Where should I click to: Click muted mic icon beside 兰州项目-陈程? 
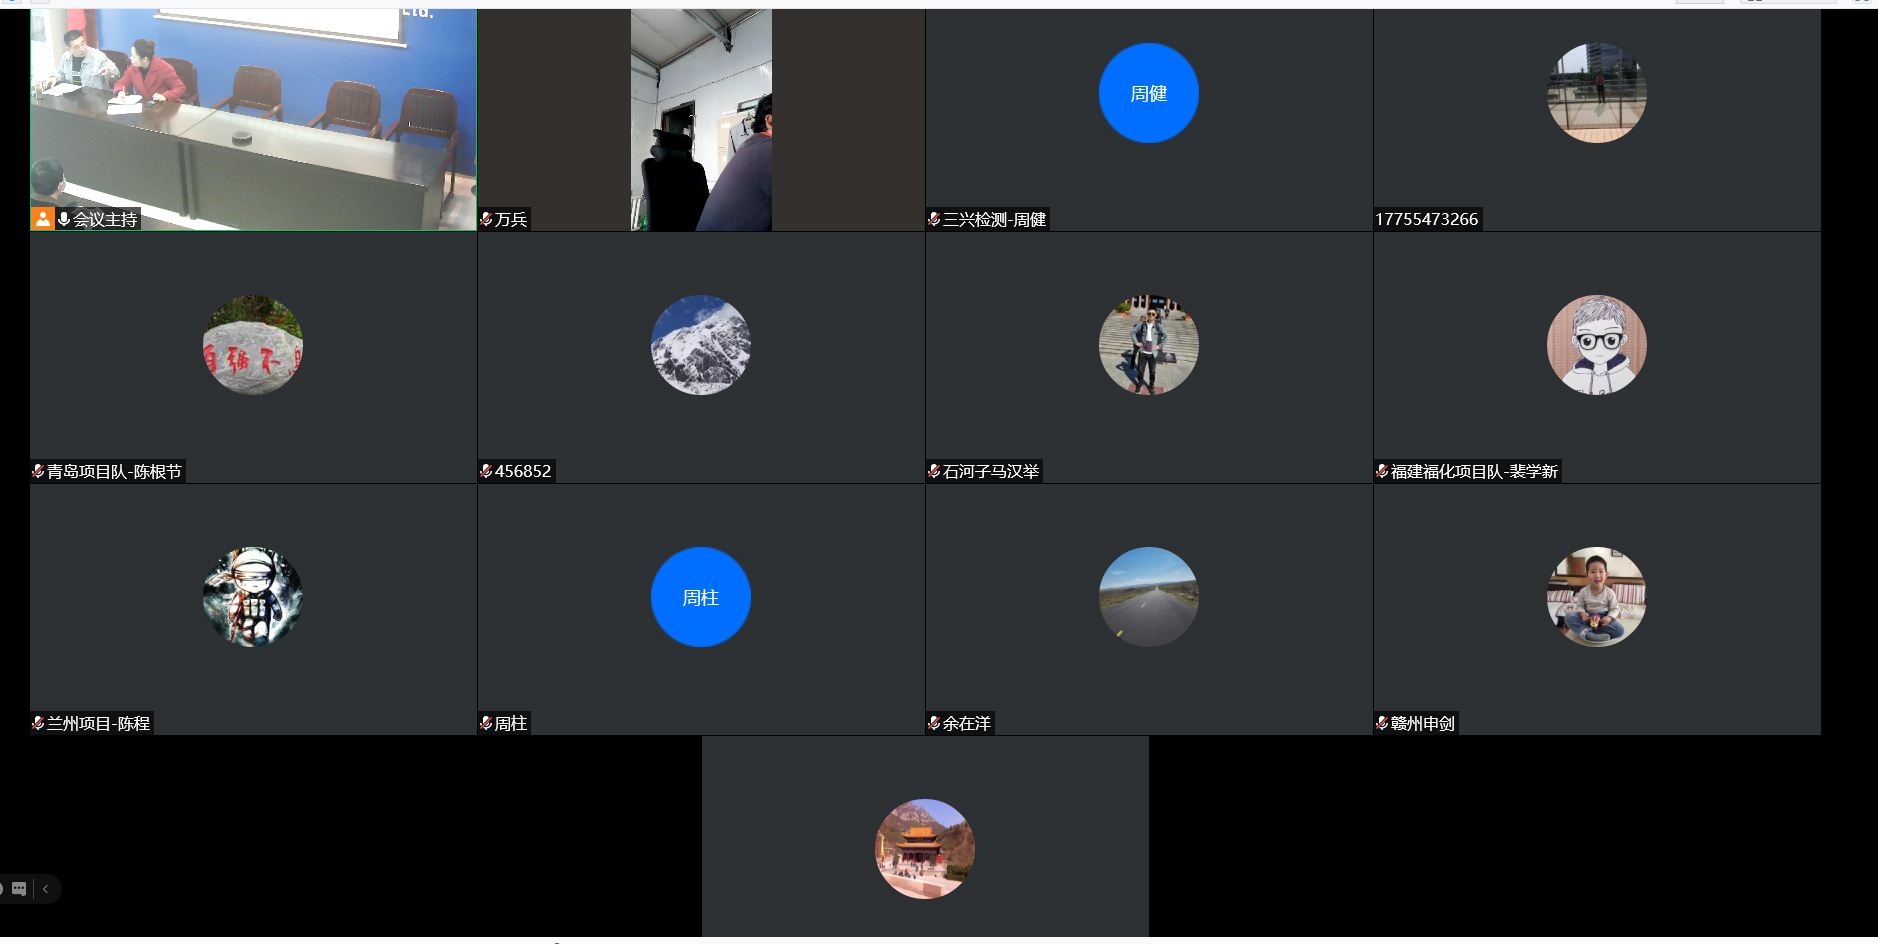point(38,723)
